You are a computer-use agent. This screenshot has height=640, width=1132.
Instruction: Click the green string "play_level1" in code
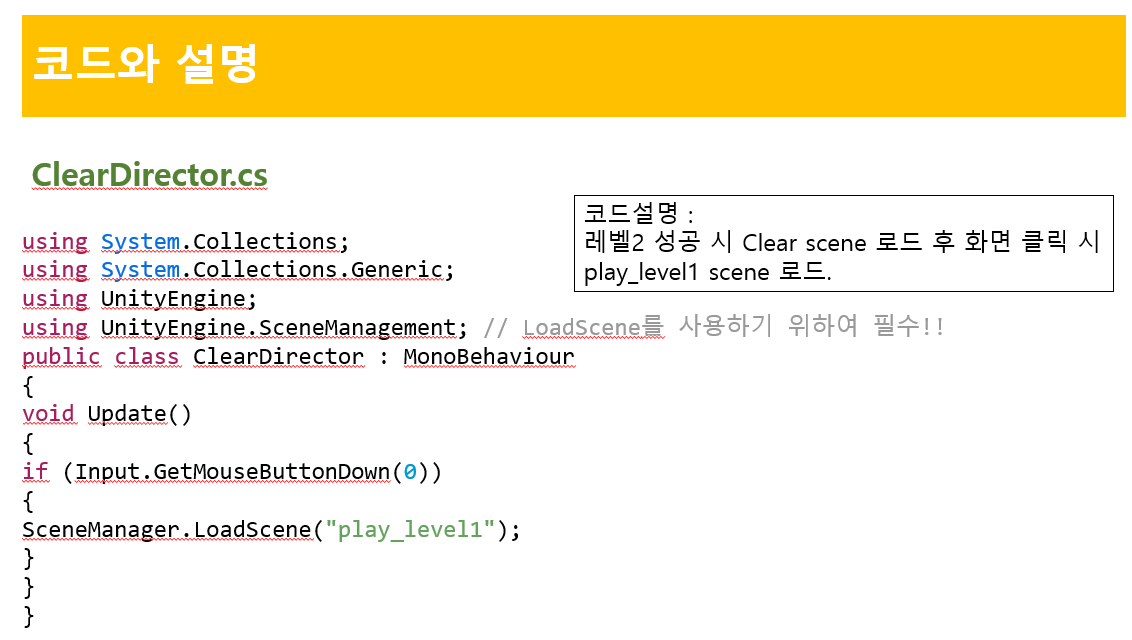410,530
